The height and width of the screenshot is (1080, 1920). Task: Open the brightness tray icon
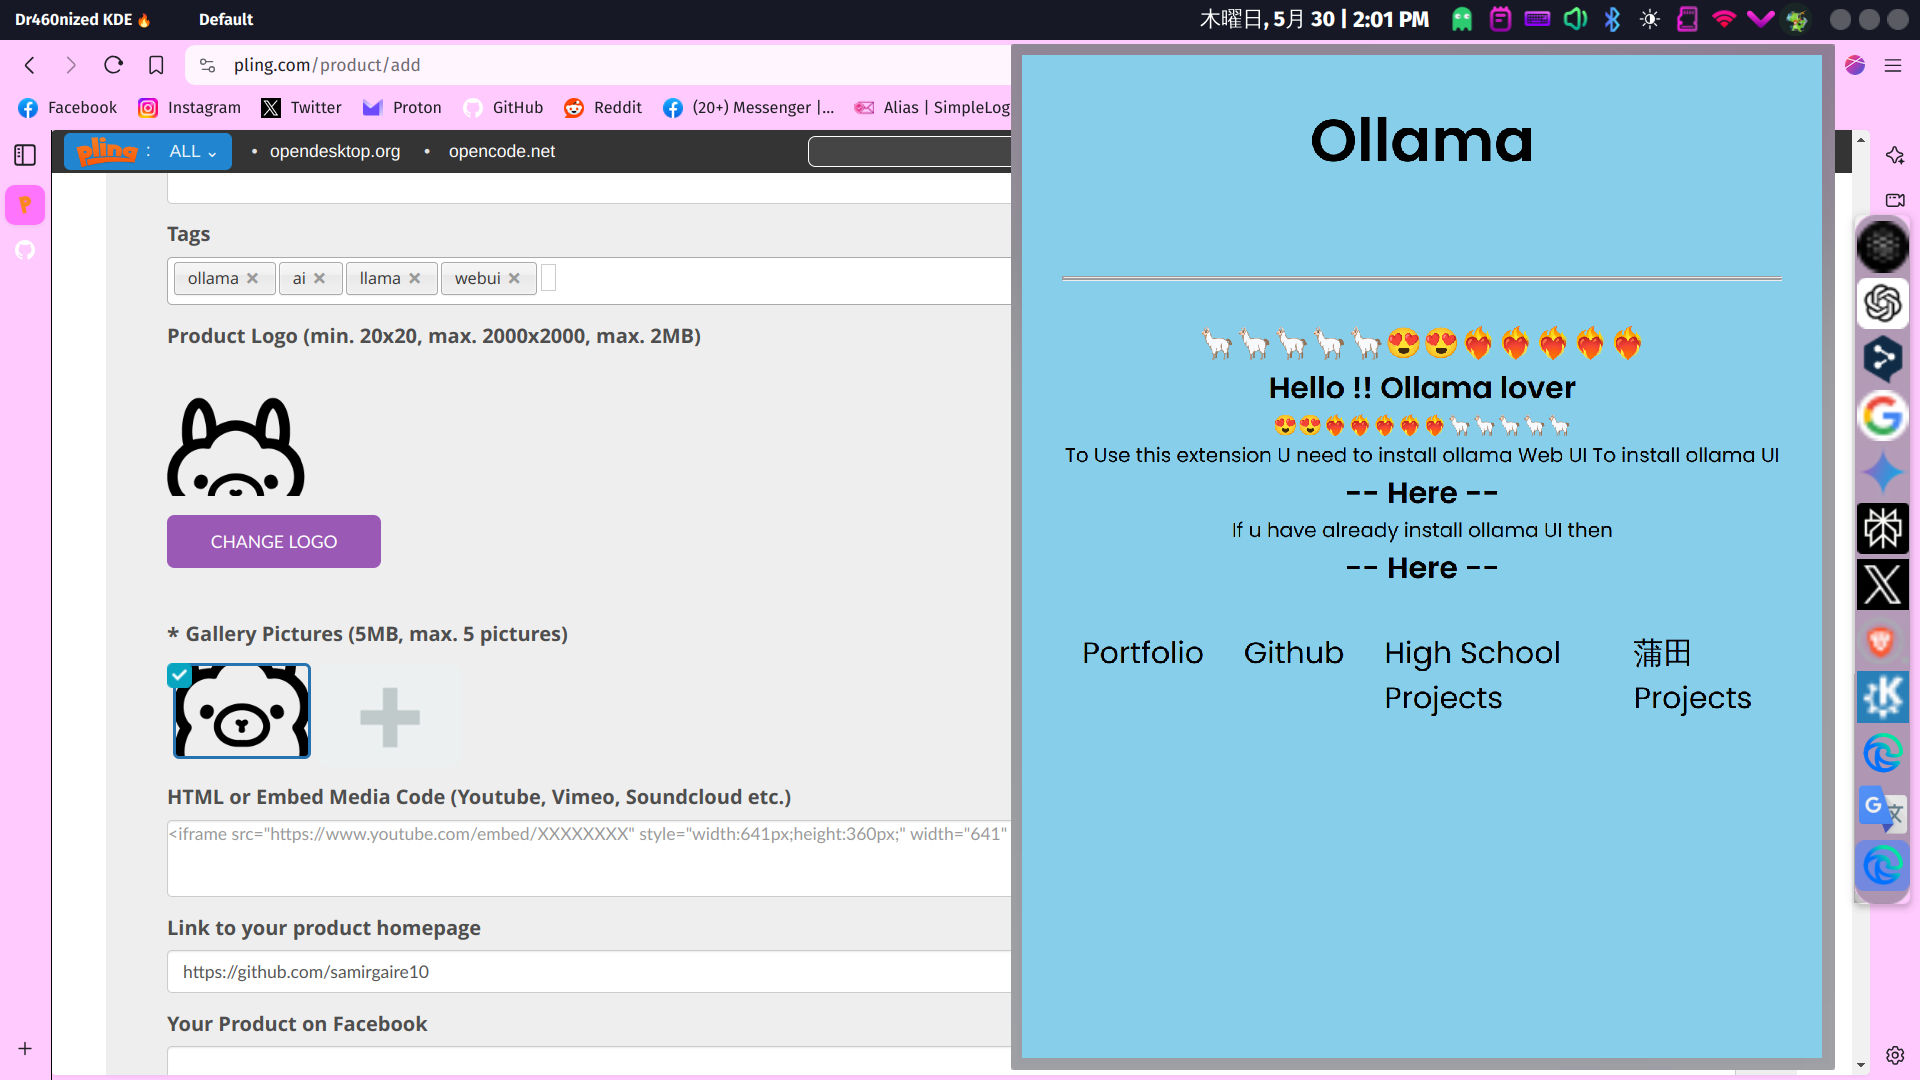click(x=1650, y=19)
